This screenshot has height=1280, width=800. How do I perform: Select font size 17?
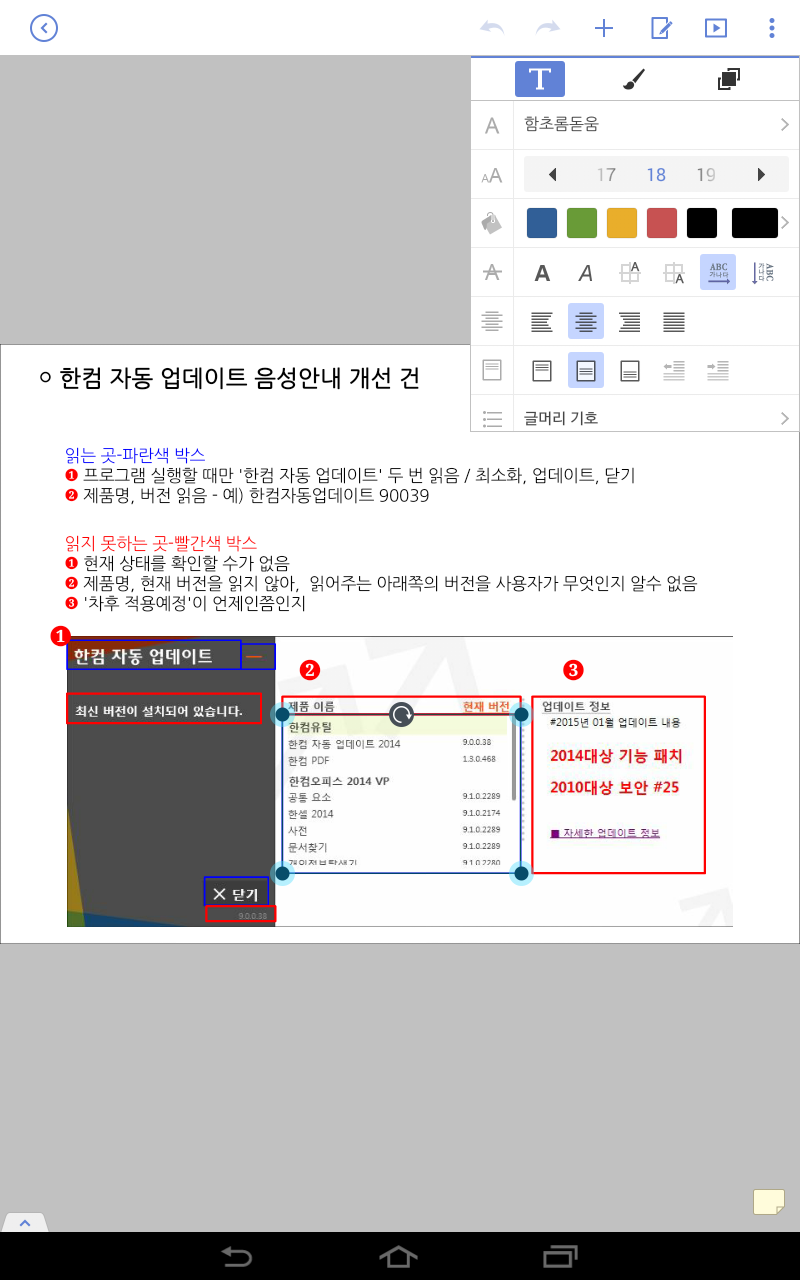606,175
